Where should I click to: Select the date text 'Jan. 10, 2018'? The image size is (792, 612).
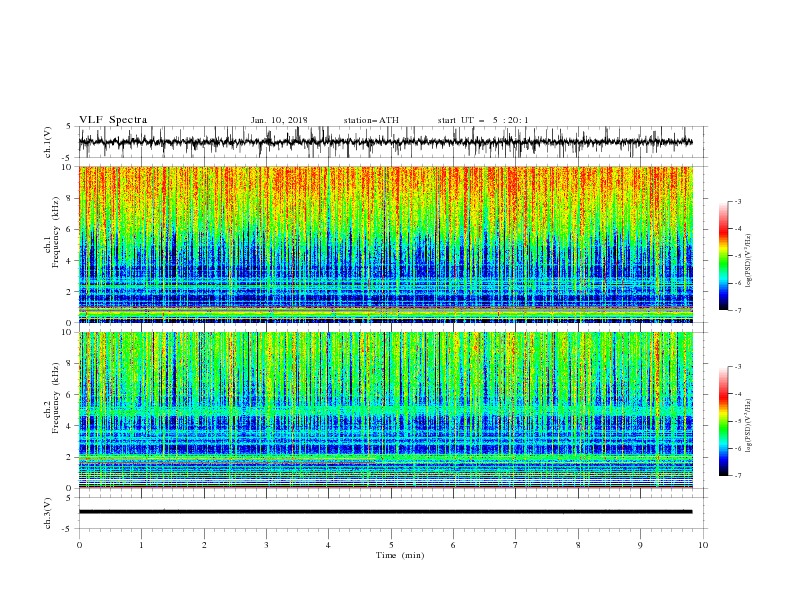coord(279,120)
